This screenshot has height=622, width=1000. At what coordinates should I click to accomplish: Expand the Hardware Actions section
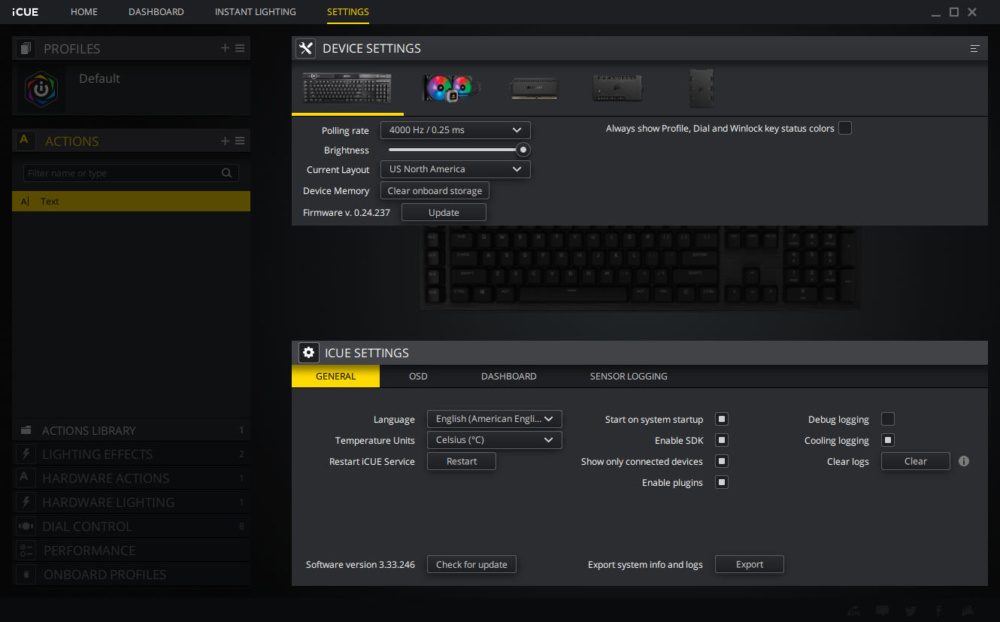(x=131, y=478)
